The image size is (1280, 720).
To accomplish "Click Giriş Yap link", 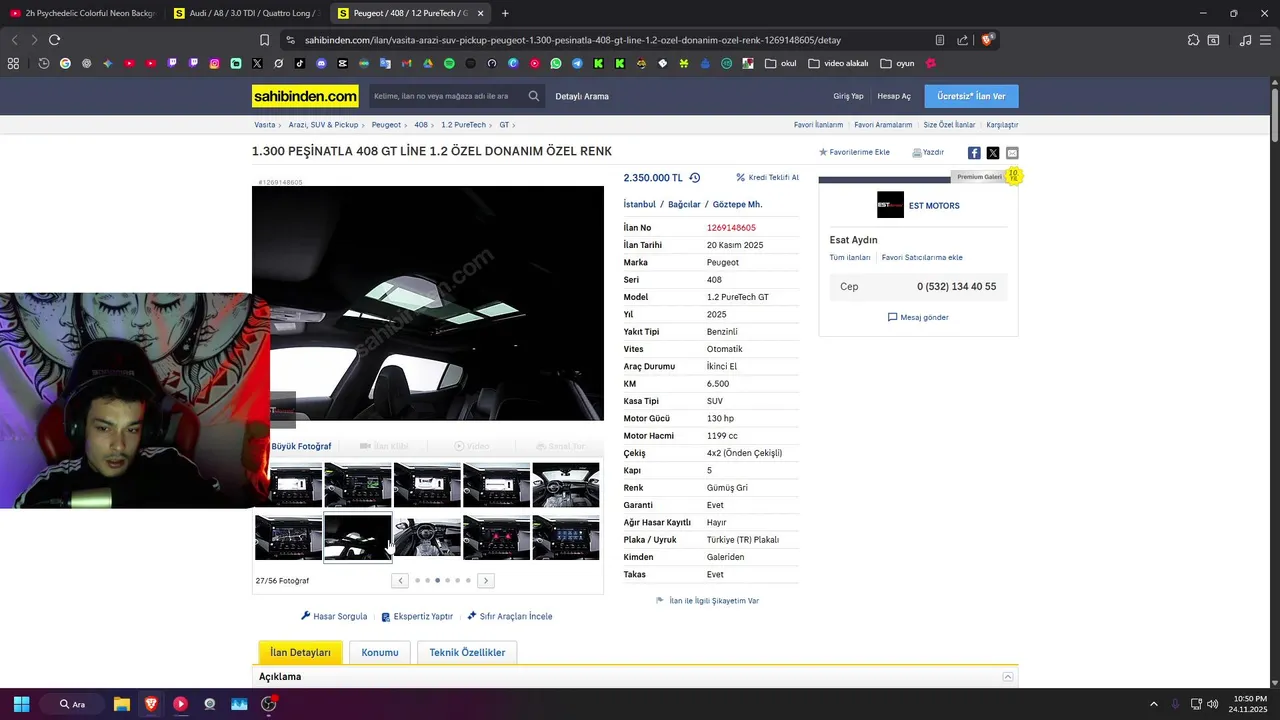I will [848, 96].
